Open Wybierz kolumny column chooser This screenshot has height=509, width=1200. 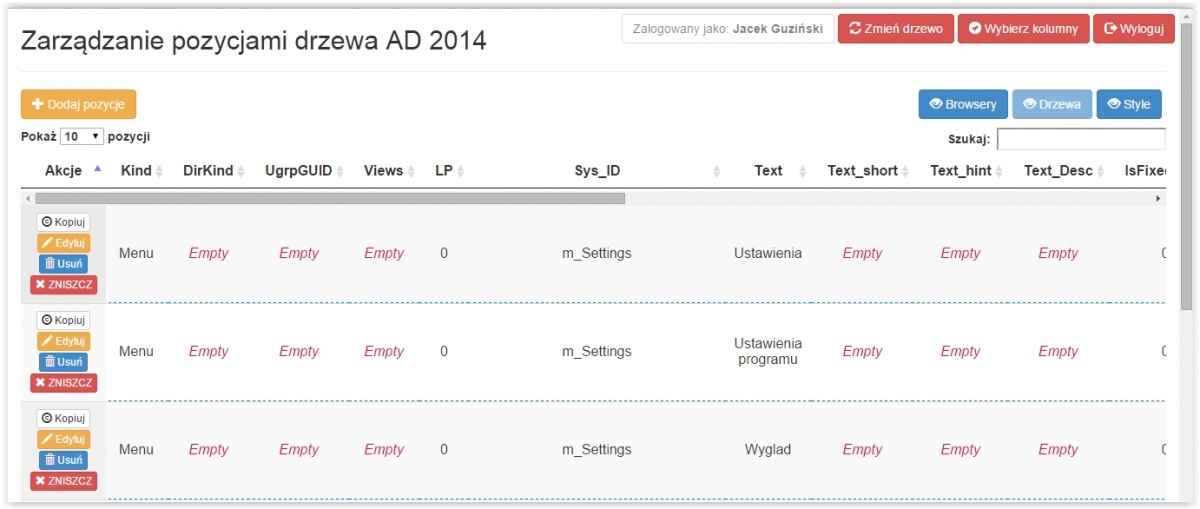[1023, 29]
